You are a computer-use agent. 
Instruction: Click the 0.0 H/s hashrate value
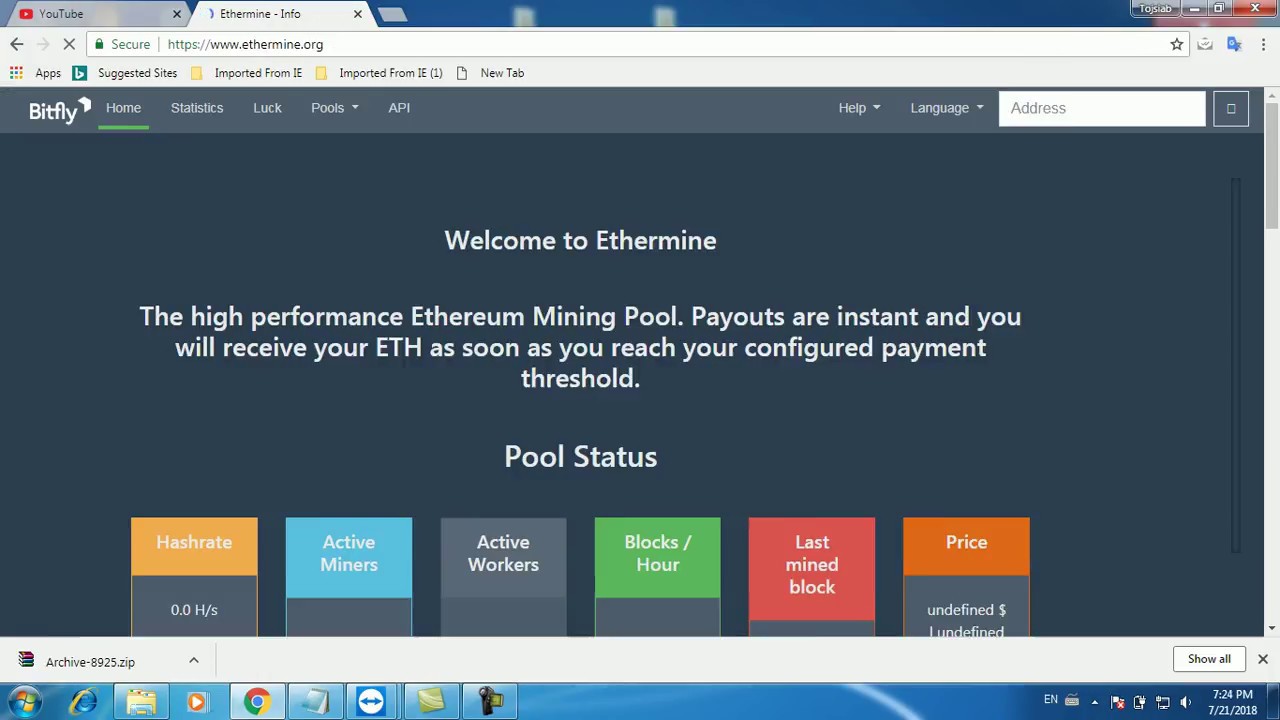pyautogui.click(x=194, y=610)
